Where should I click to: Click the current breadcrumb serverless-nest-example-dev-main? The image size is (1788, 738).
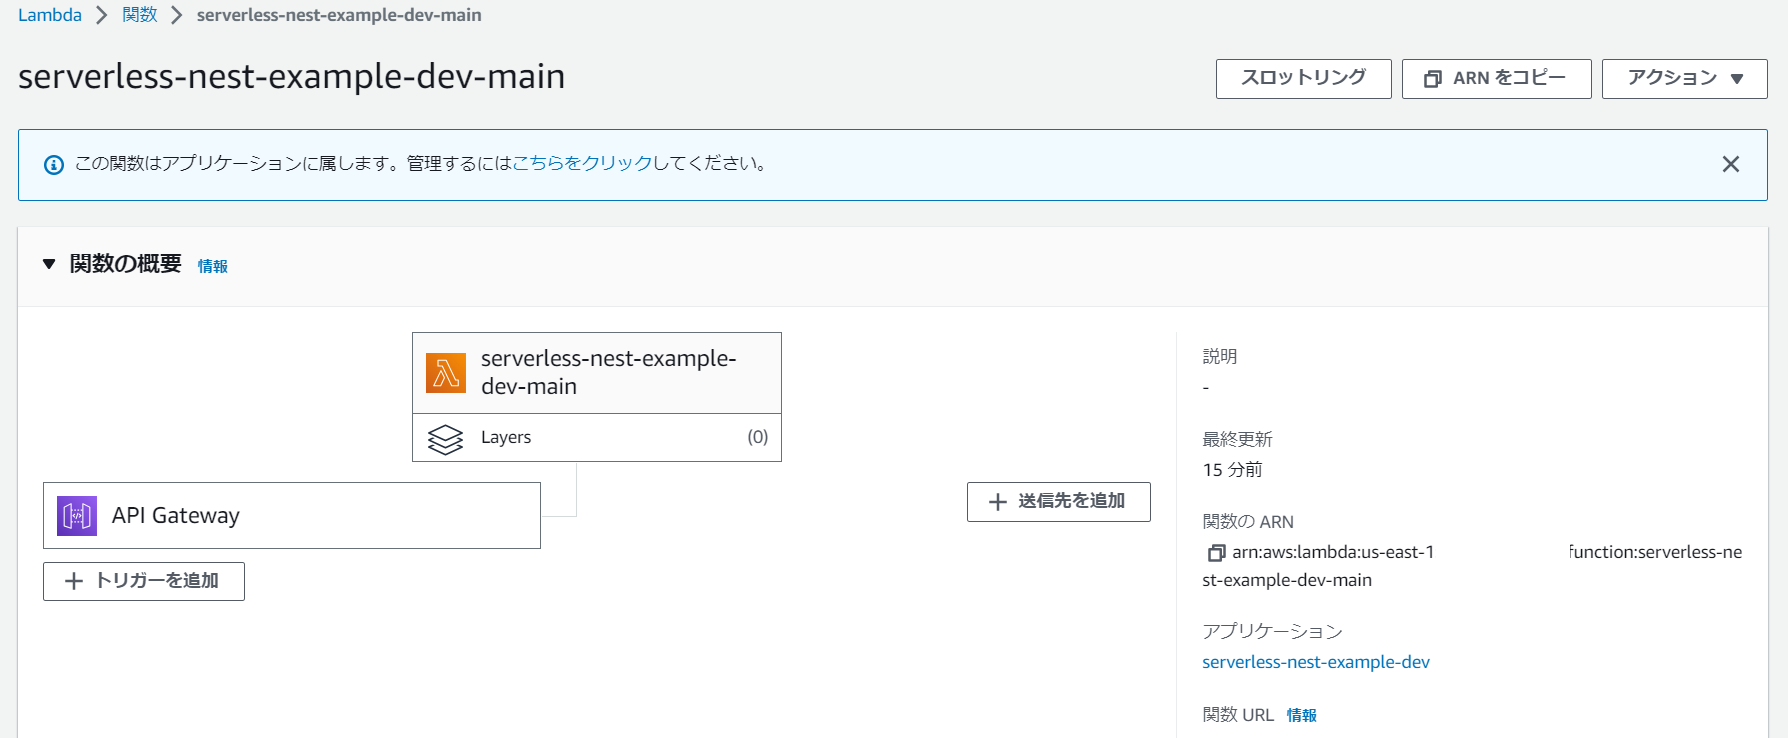(339, 15)
